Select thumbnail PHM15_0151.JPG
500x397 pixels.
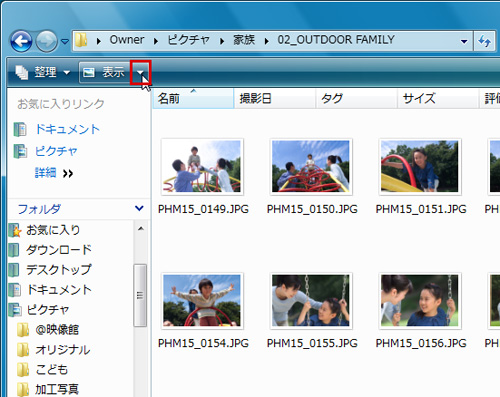click(x=420, y=167)
